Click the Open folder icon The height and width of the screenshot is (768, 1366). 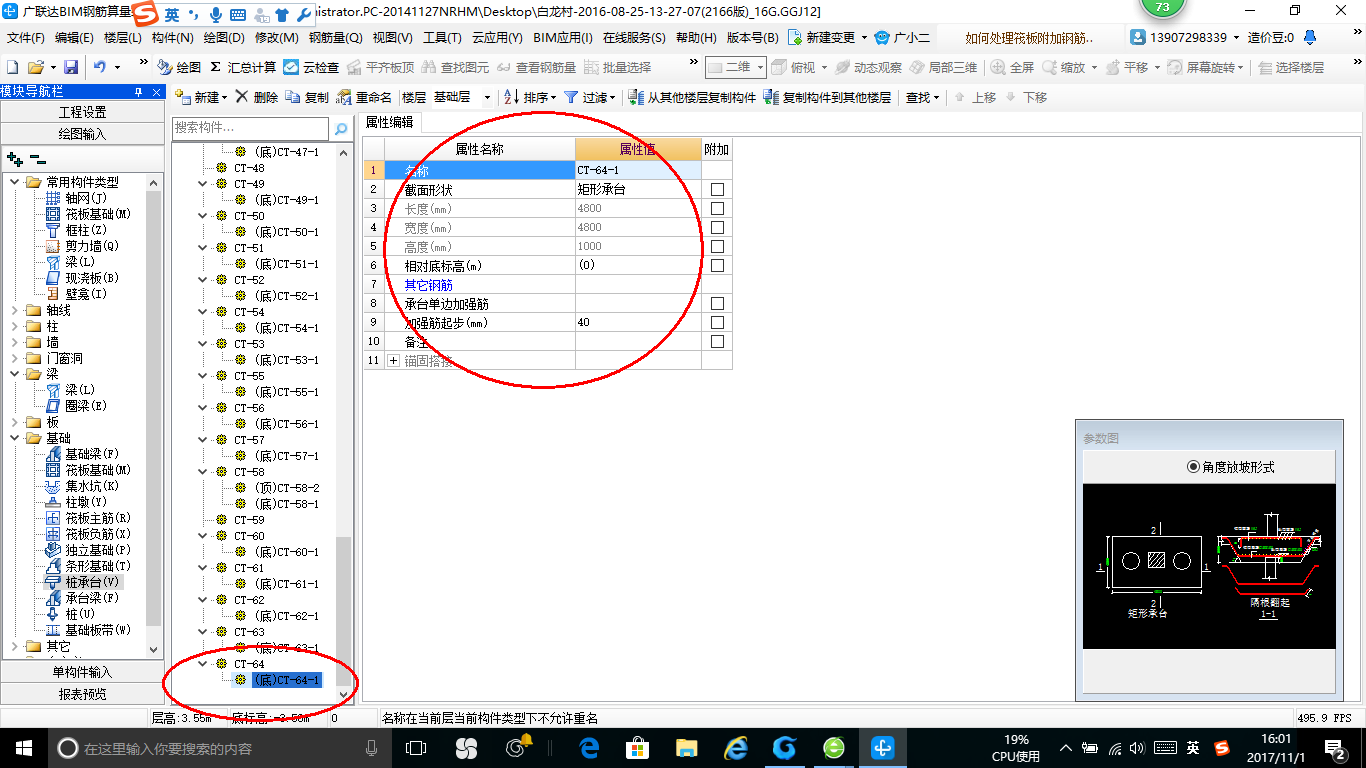[x=35, y=67]
